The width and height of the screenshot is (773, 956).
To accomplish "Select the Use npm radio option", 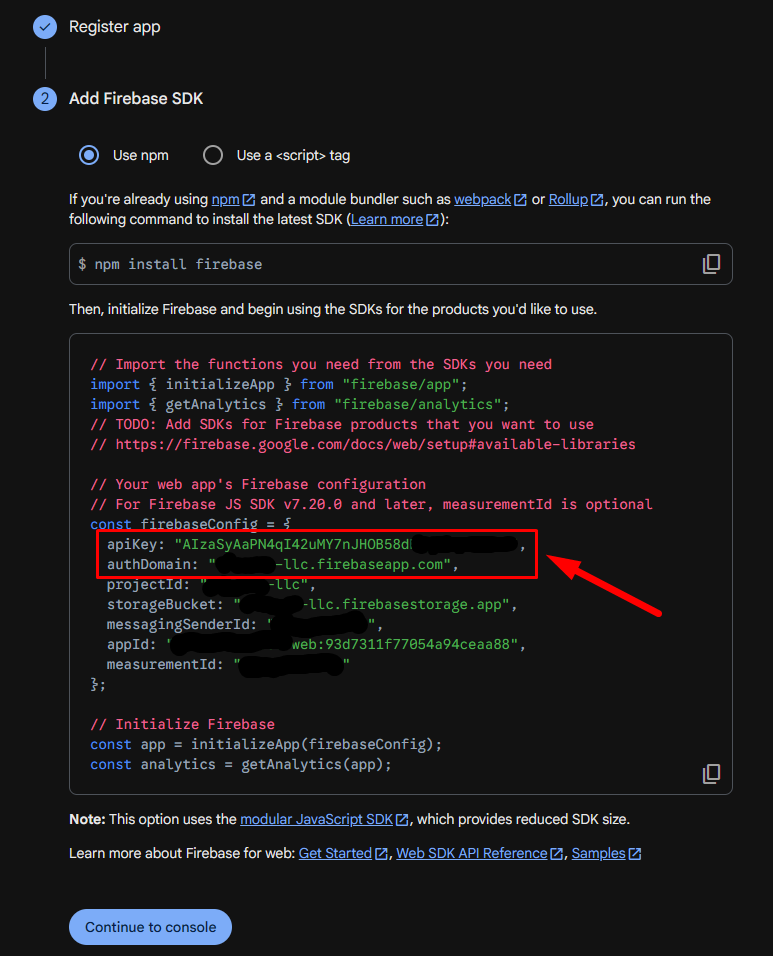I will click(89, 155).
